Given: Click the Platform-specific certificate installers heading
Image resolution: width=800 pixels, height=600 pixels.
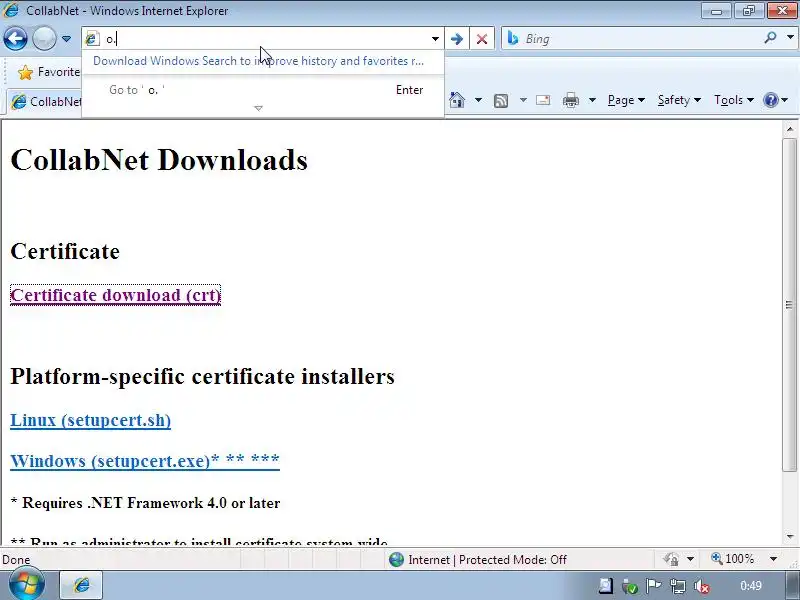Looking at the screenshot, I should point(203,377).
